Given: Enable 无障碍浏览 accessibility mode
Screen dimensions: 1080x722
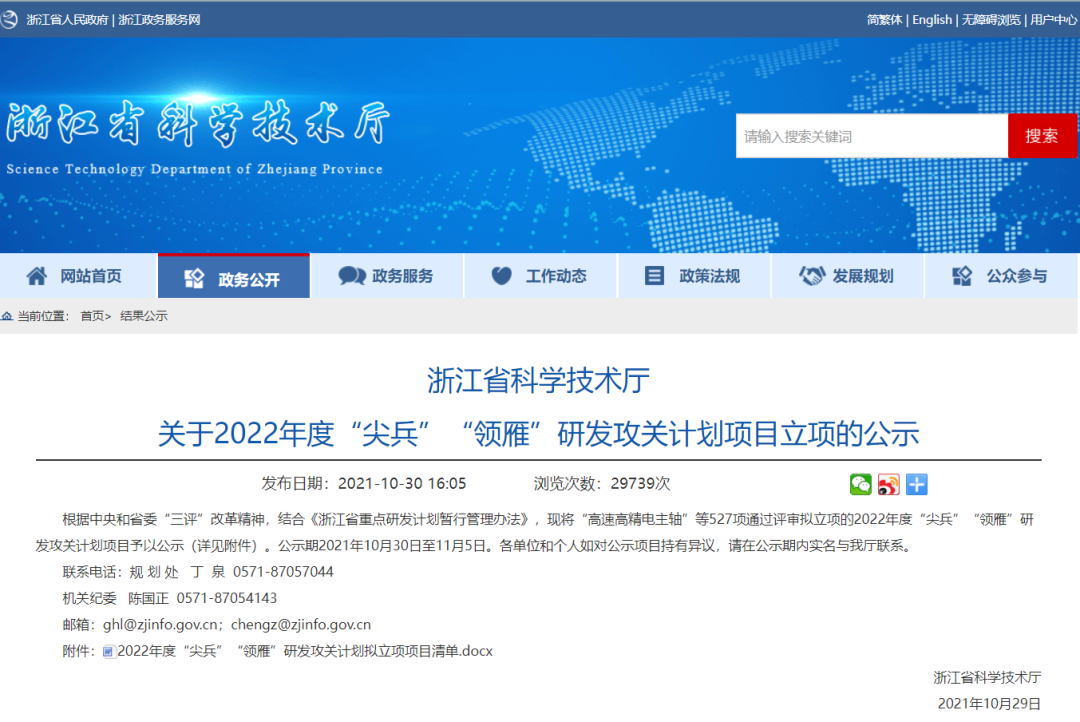Looking at the screenshot, I should coord(991,19).
